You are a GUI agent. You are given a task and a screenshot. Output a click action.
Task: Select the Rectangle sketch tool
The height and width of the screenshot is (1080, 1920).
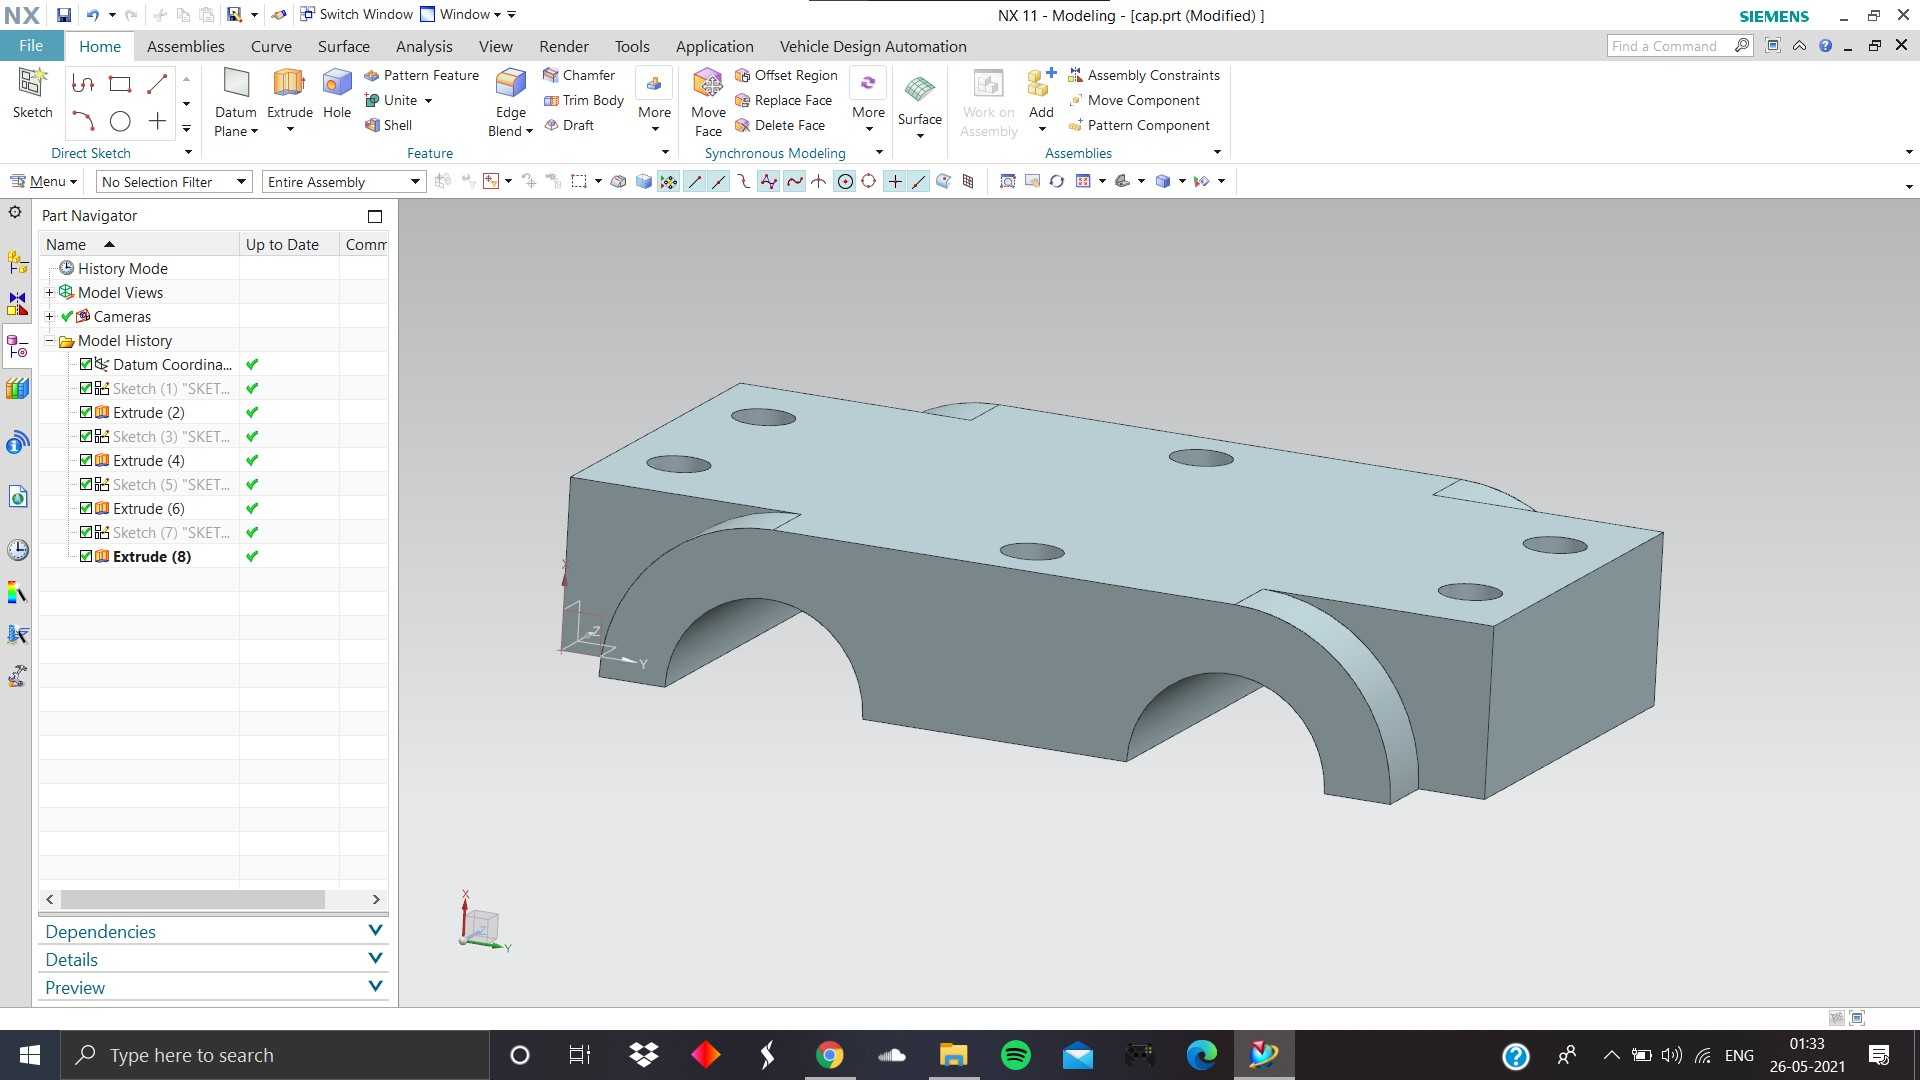coord(120,85)
